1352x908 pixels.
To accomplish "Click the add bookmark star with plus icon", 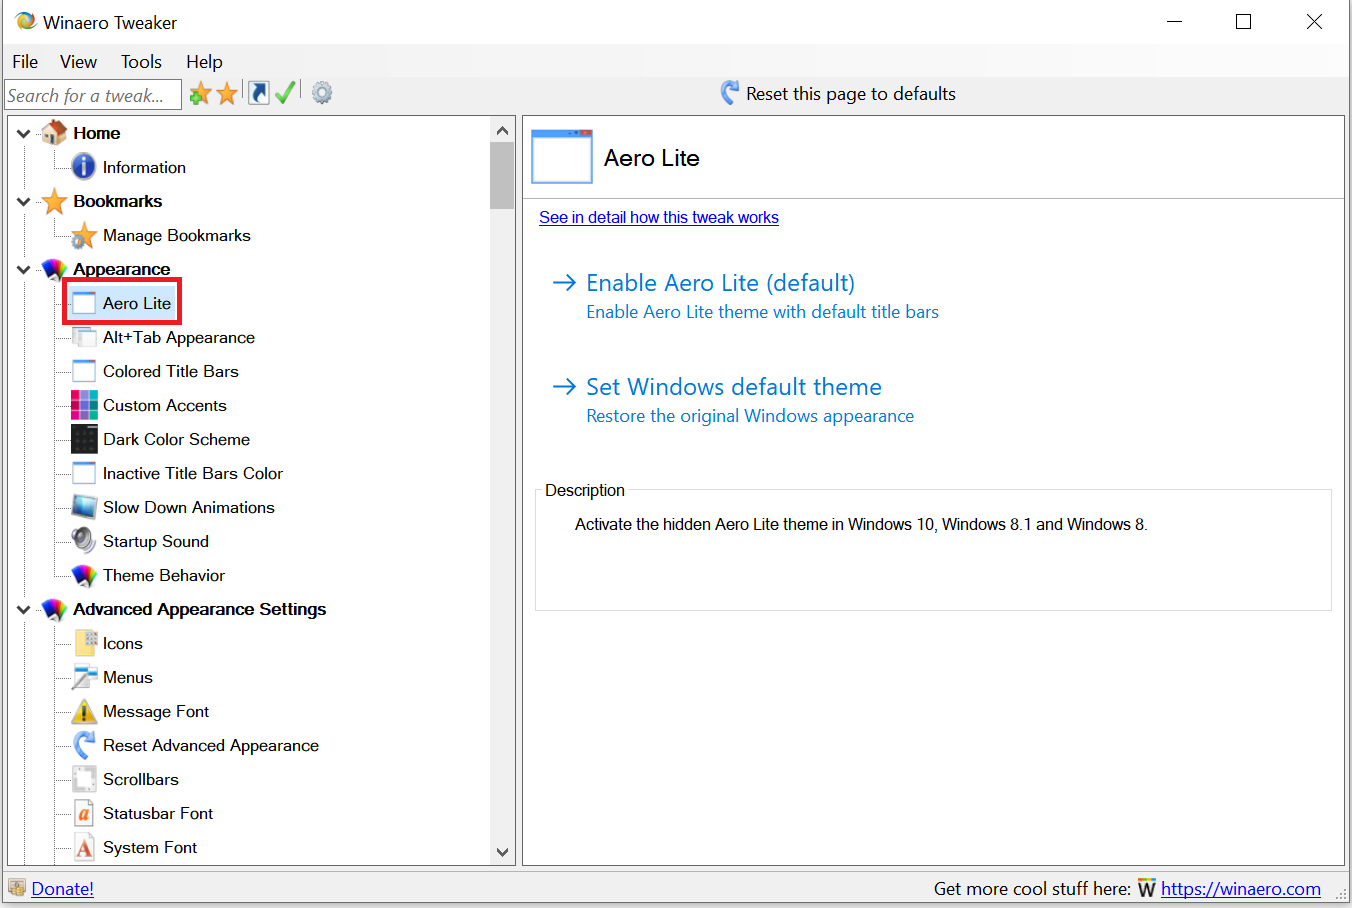I will coord(200,93).
